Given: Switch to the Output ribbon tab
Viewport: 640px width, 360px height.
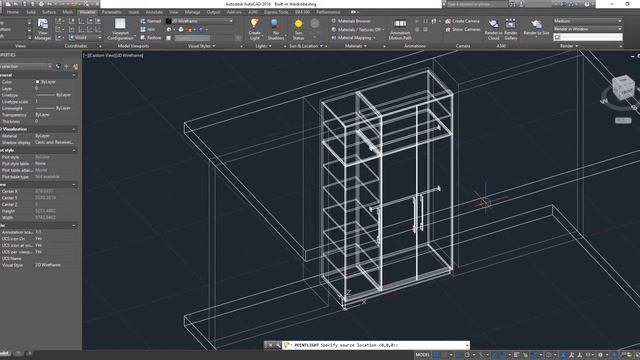Looking at the screenshot, I should coord(213,12).
